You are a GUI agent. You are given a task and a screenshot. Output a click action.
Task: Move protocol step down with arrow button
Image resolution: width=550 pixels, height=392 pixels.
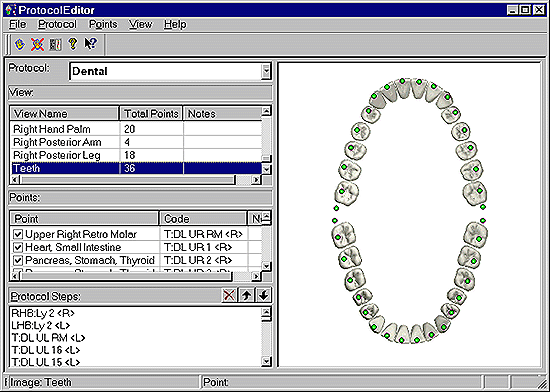(264, 295)
